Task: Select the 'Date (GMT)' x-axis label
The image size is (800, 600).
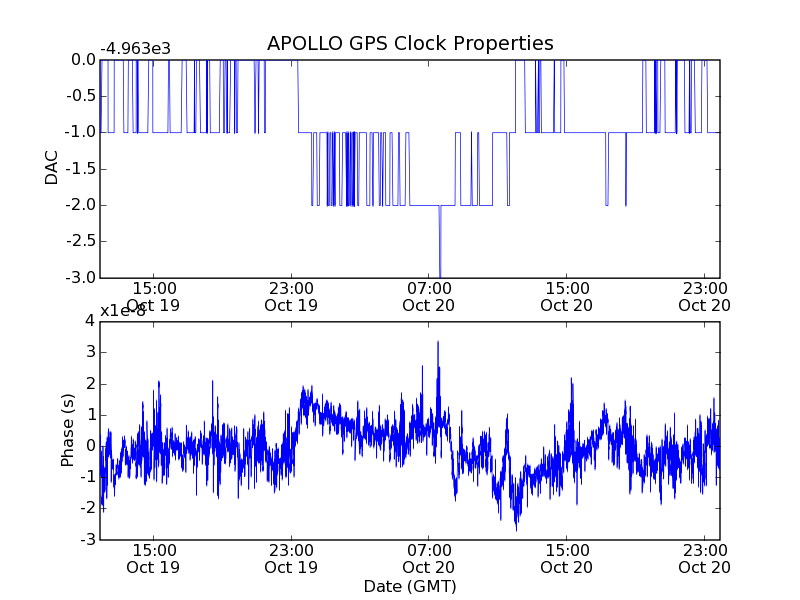Action: pos(410,587)
